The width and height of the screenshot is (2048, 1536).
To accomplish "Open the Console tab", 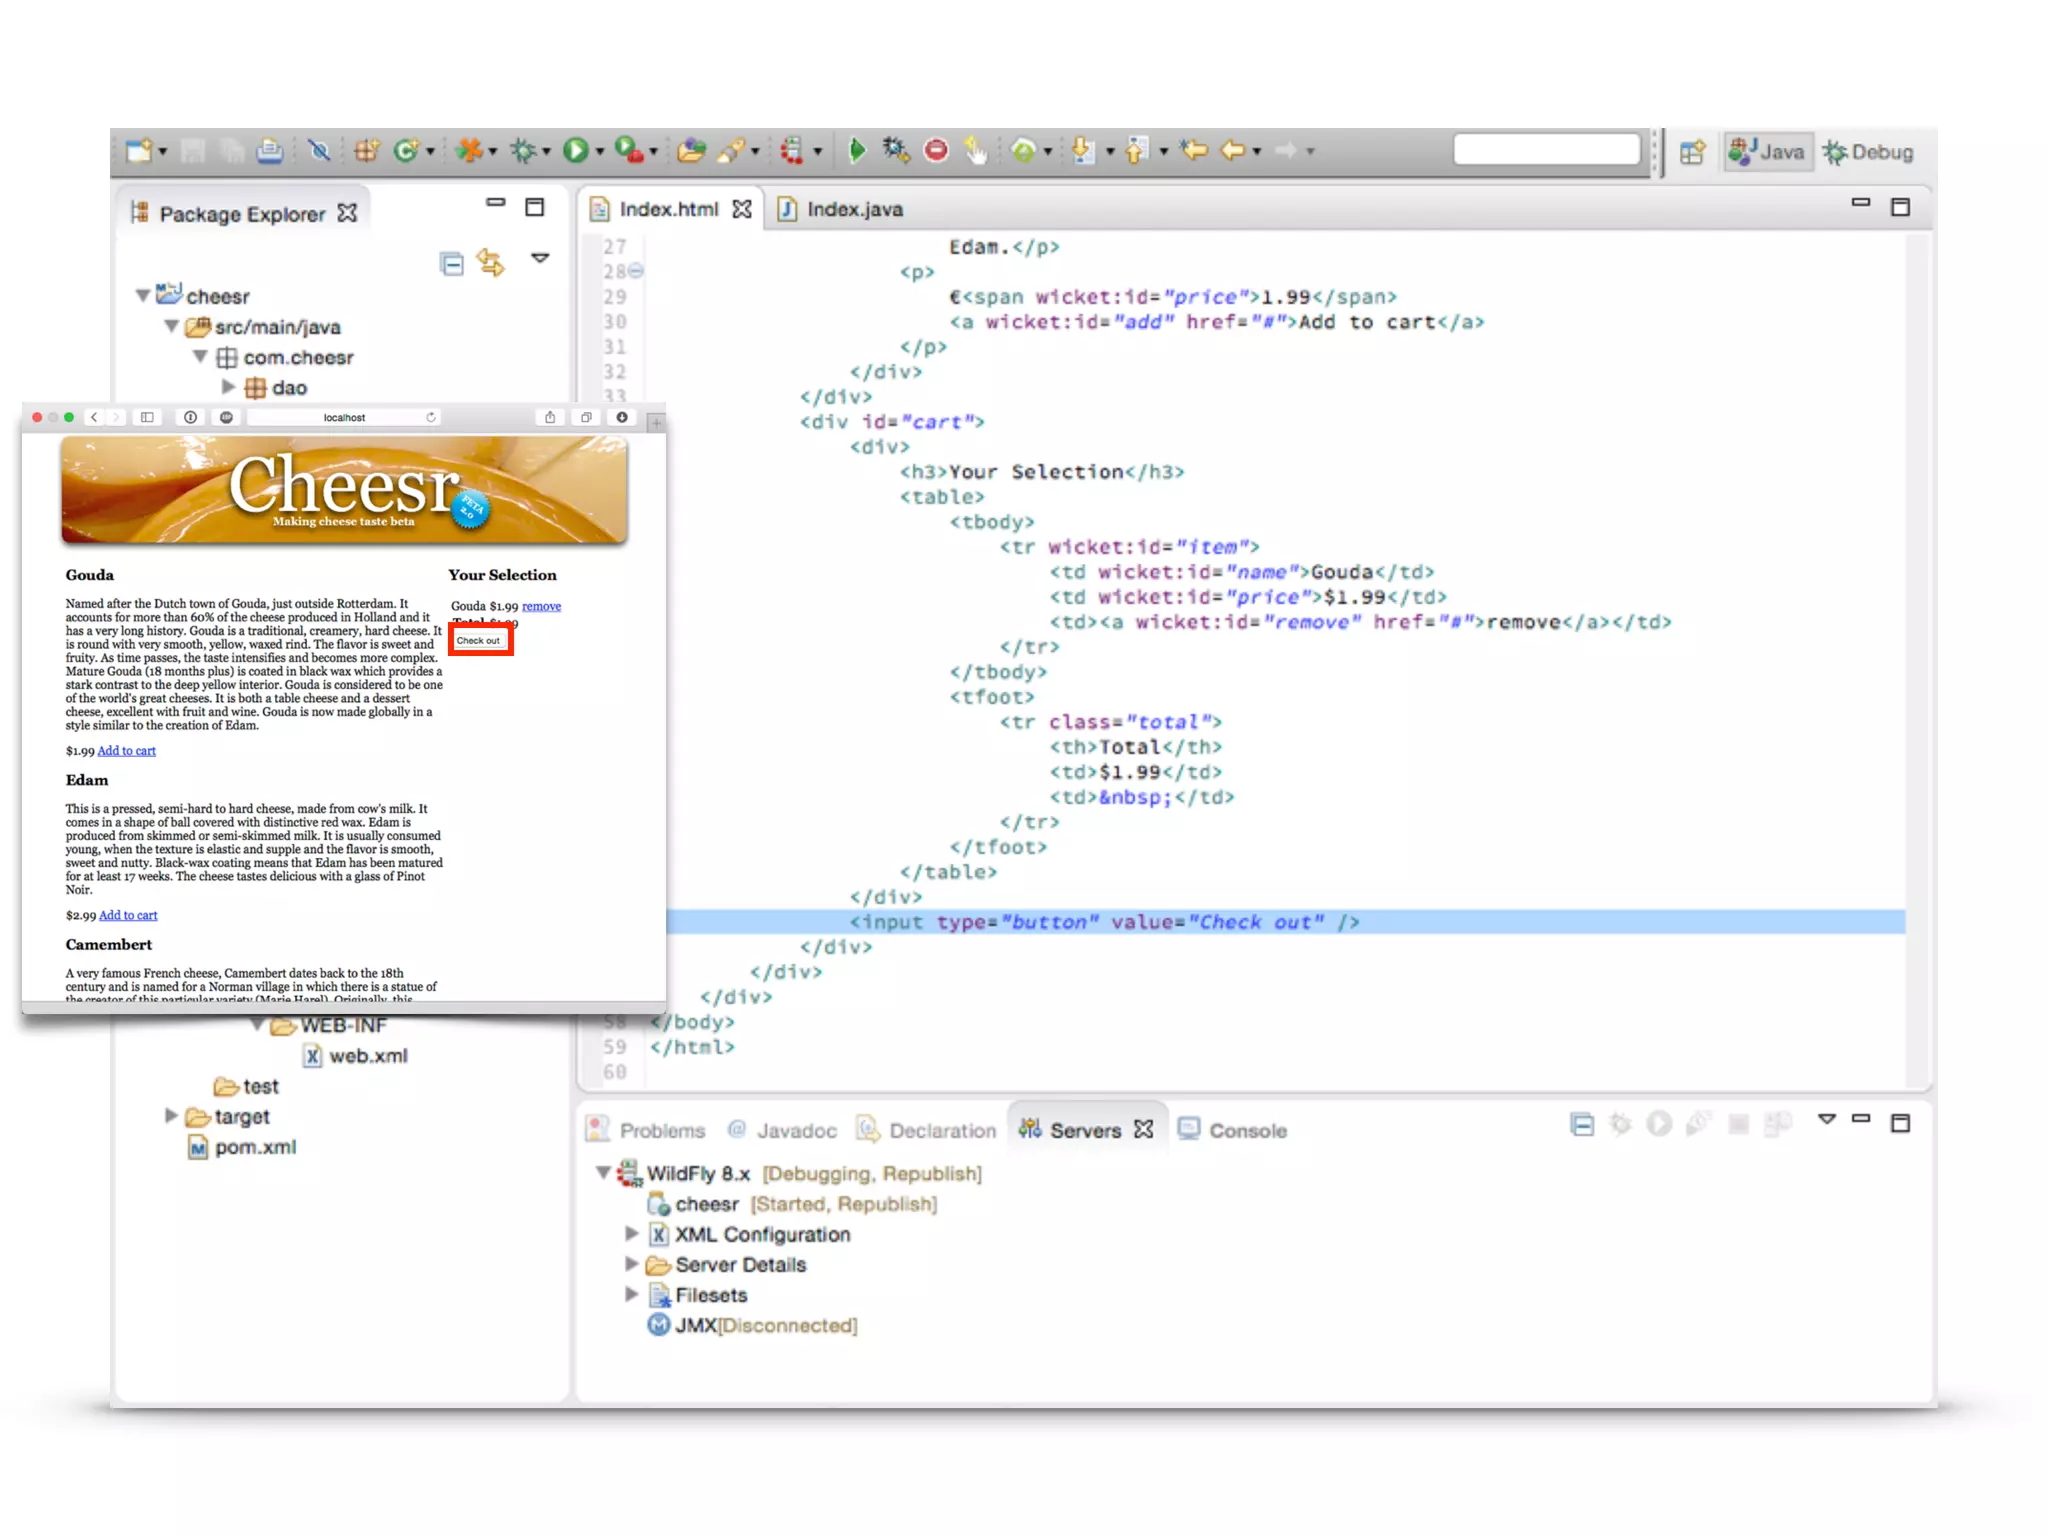I will [x=1246, y=1130].
